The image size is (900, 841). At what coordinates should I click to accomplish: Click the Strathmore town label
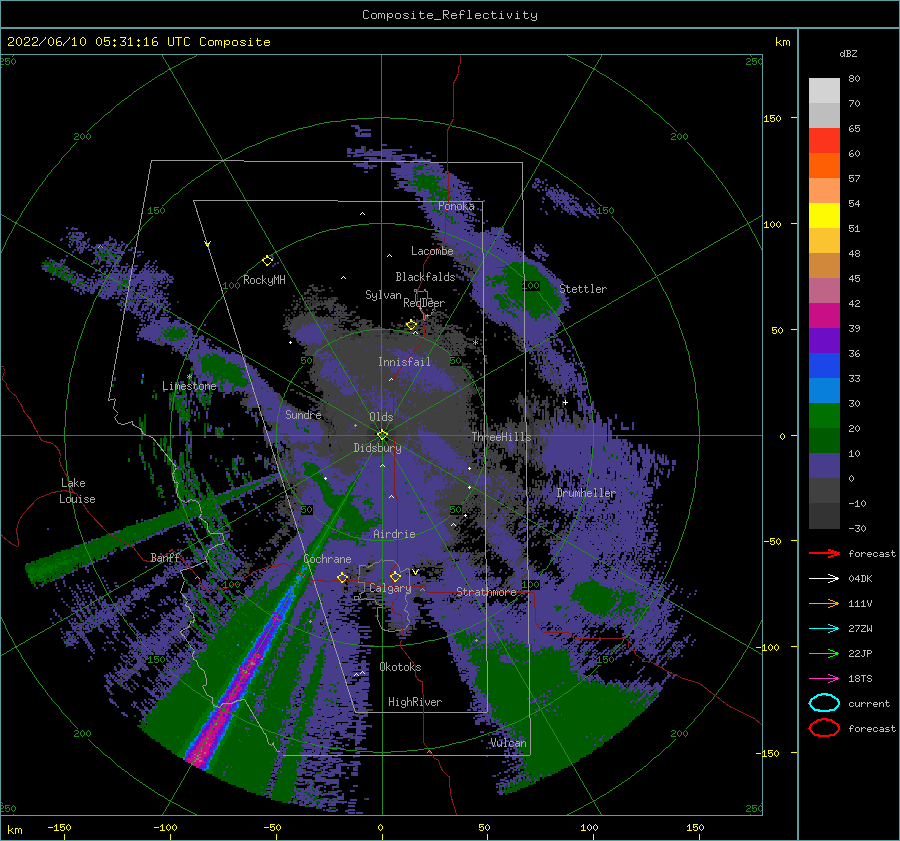pyautogui.click(x=486, y=592)
